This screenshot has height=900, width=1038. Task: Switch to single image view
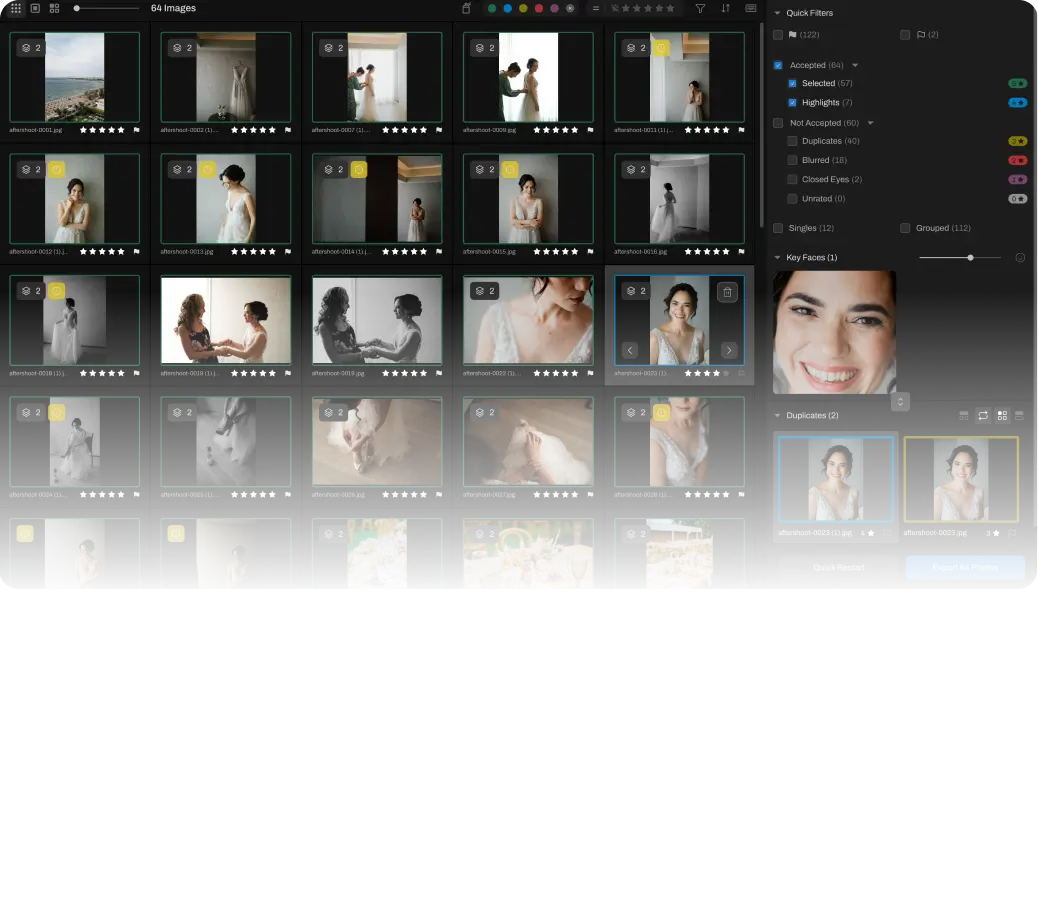(x=36, y=8)
